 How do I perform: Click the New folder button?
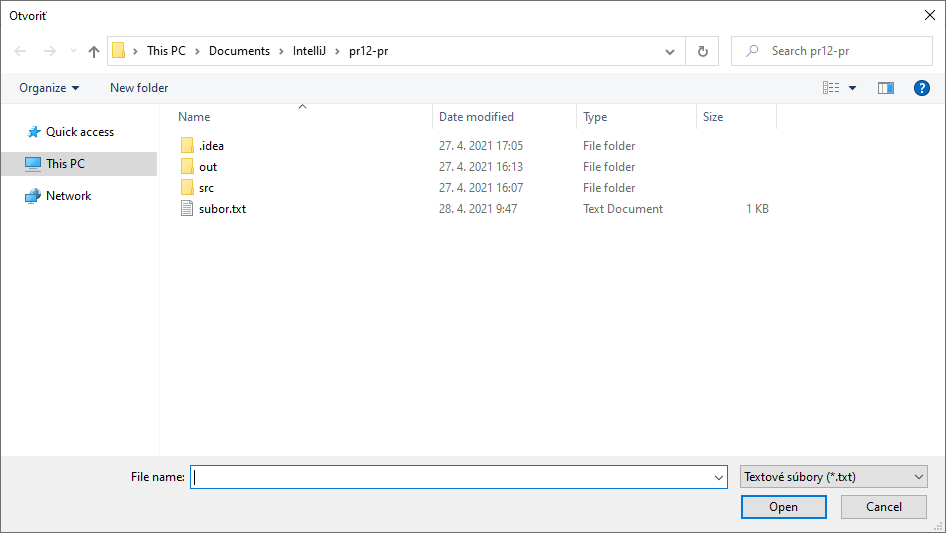(x=139, y=88)
